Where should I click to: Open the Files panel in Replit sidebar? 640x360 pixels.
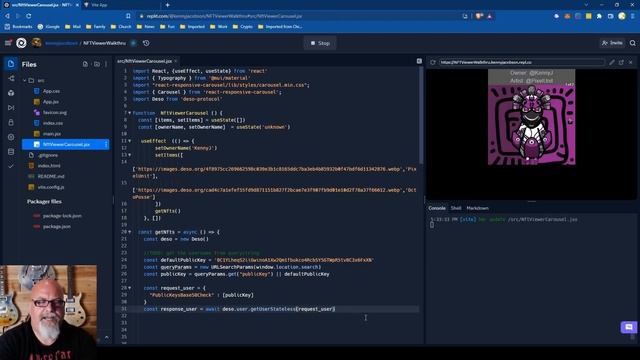click(x=11, y=64)
